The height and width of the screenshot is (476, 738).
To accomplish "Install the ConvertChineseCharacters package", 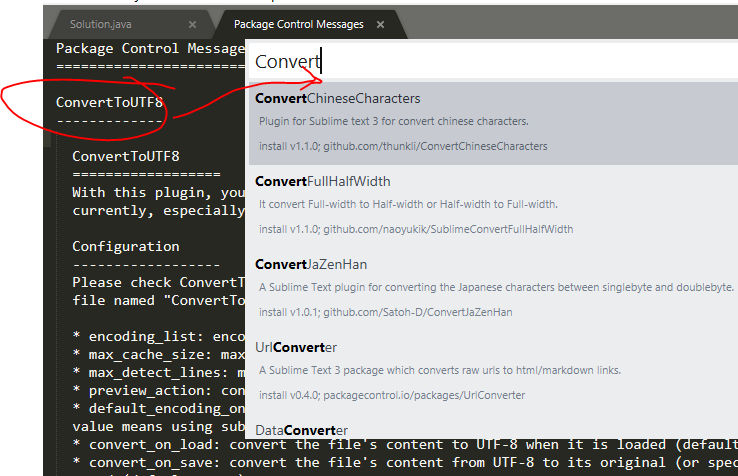I will click(493, 123).
